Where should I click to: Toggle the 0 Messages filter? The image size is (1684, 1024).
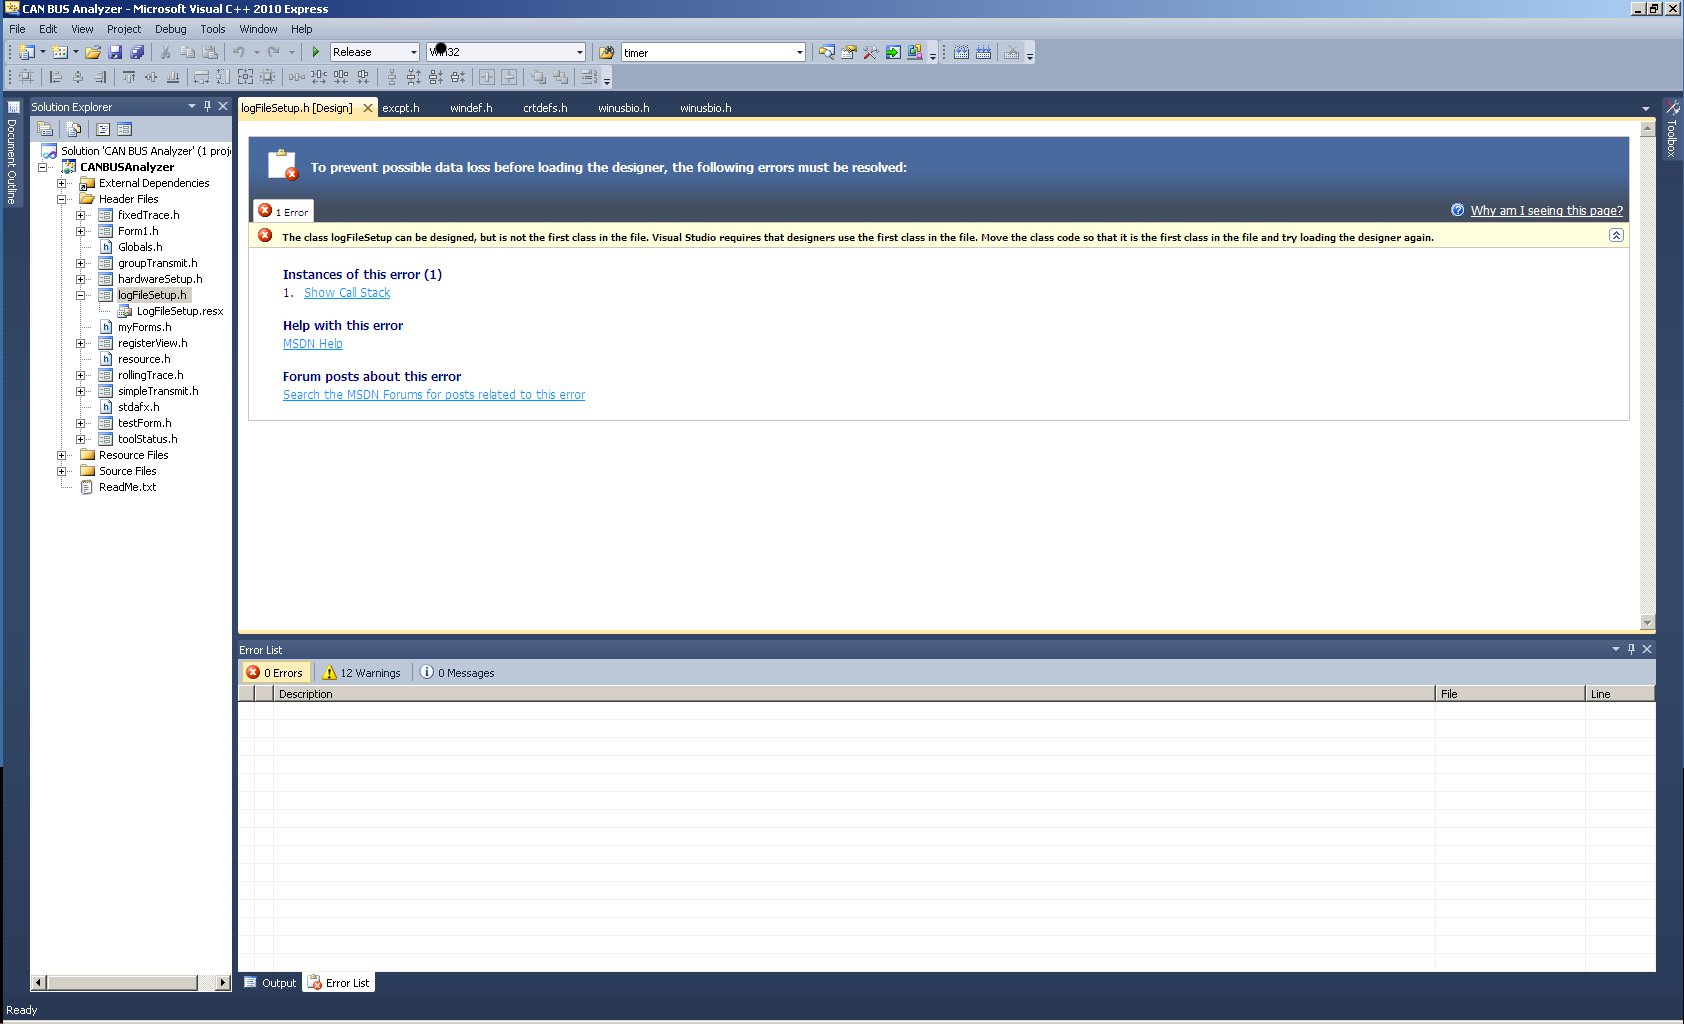coord(456,673)
